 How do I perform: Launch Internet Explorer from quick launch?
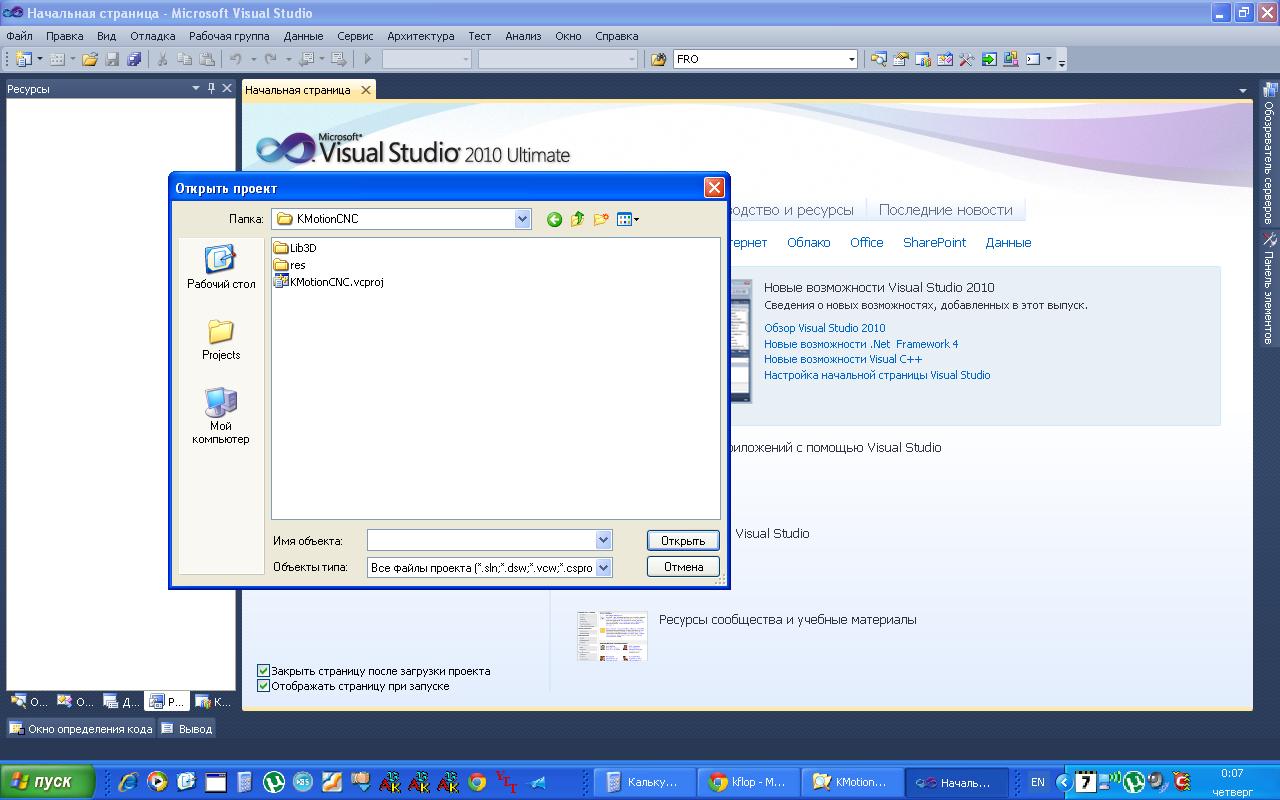click(x=128, y=782)
